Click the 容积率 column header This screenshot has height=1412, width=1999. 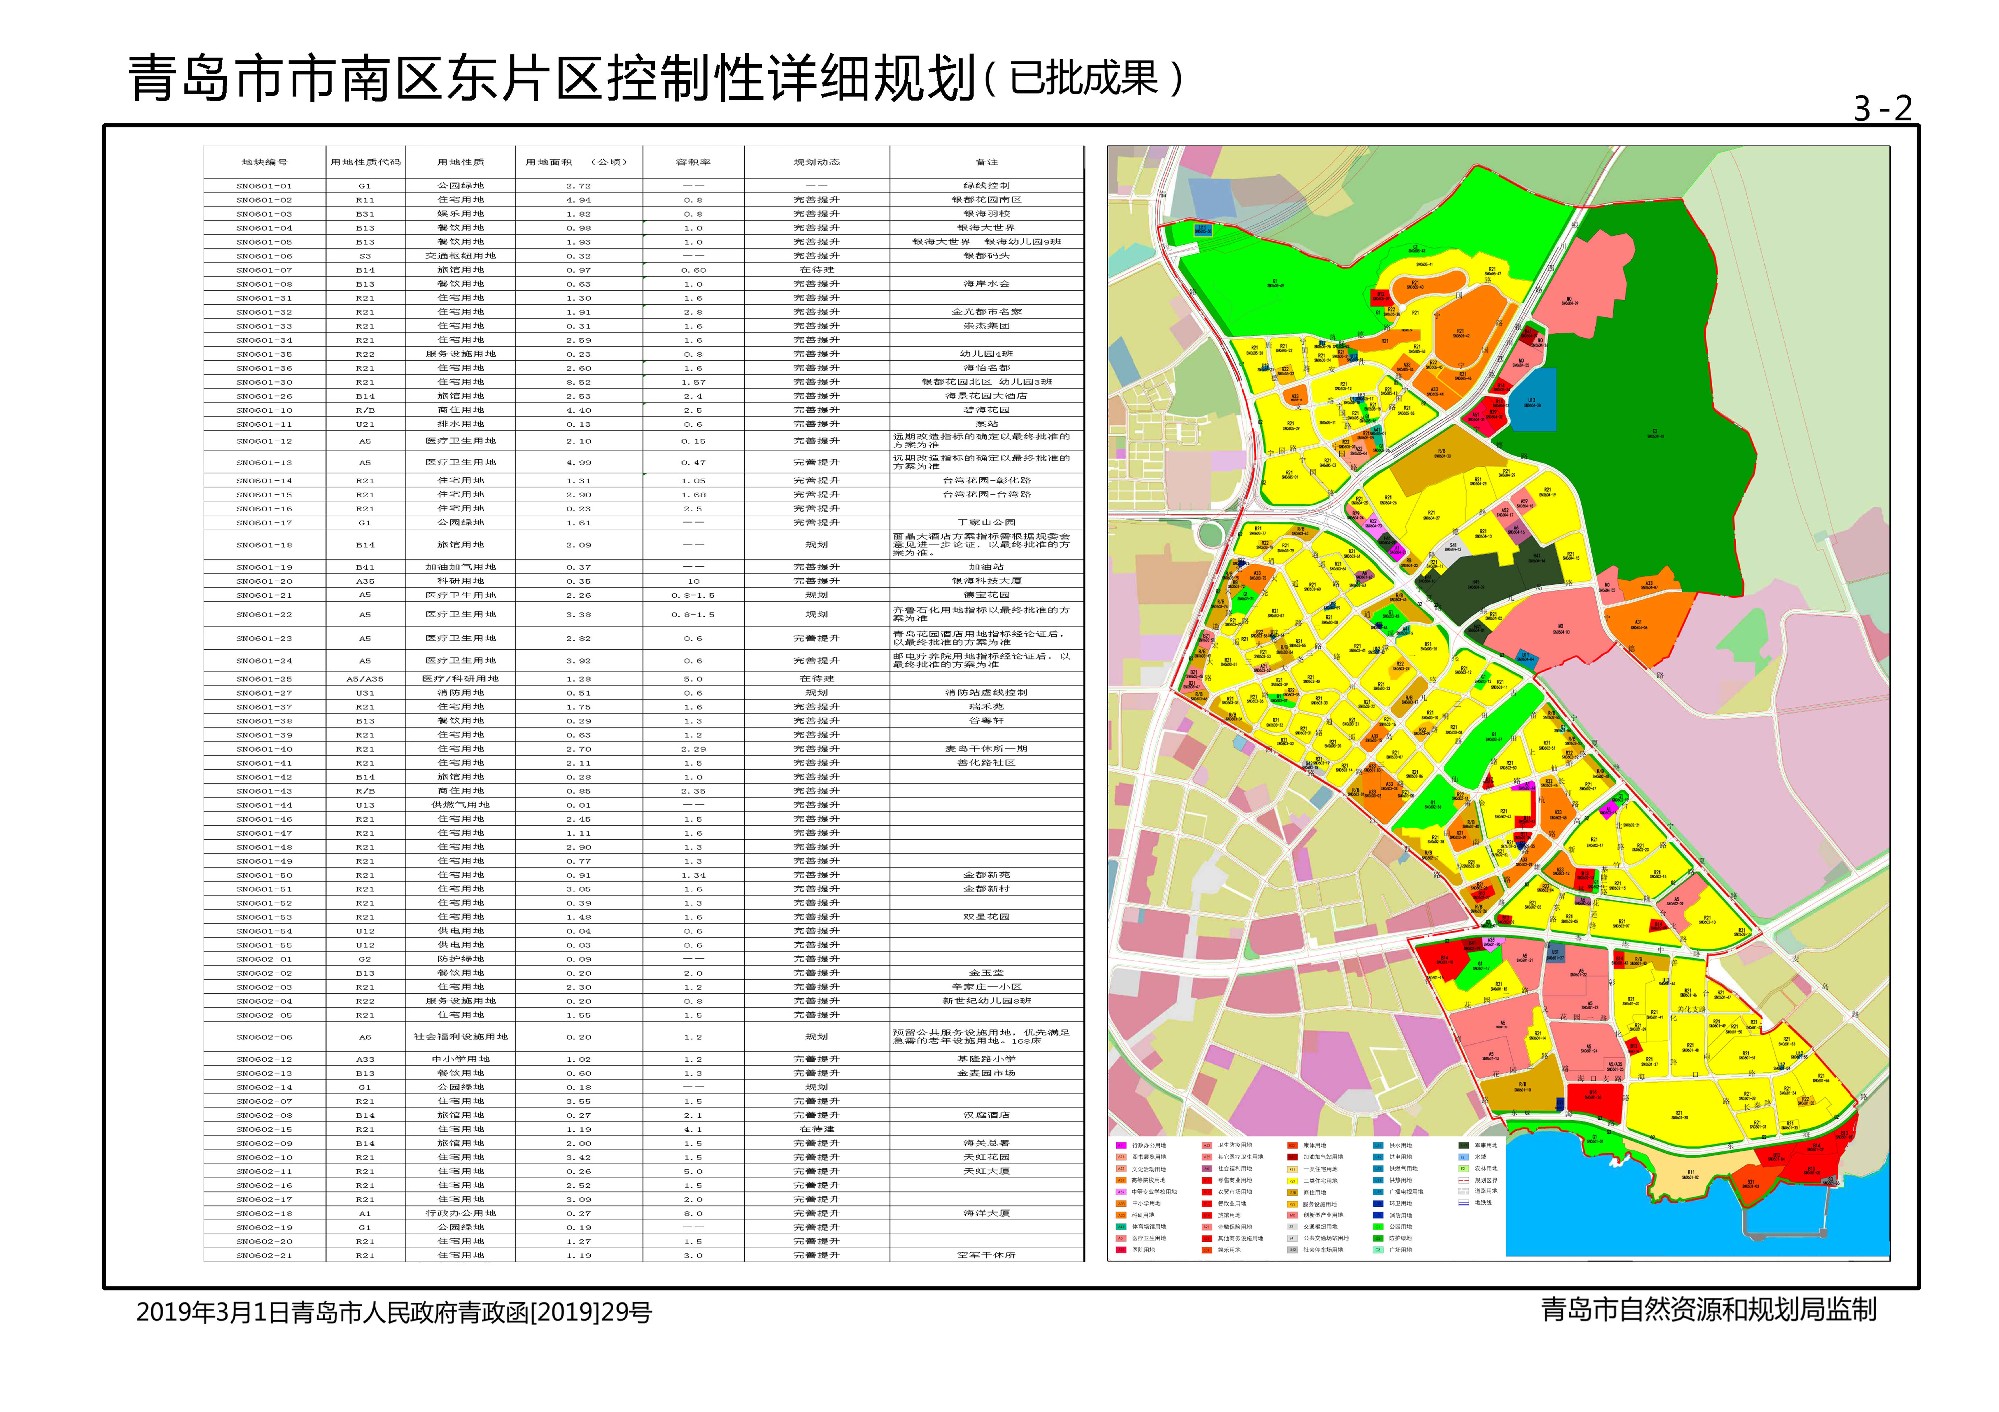pyautogui.click(x=692, y=162)
